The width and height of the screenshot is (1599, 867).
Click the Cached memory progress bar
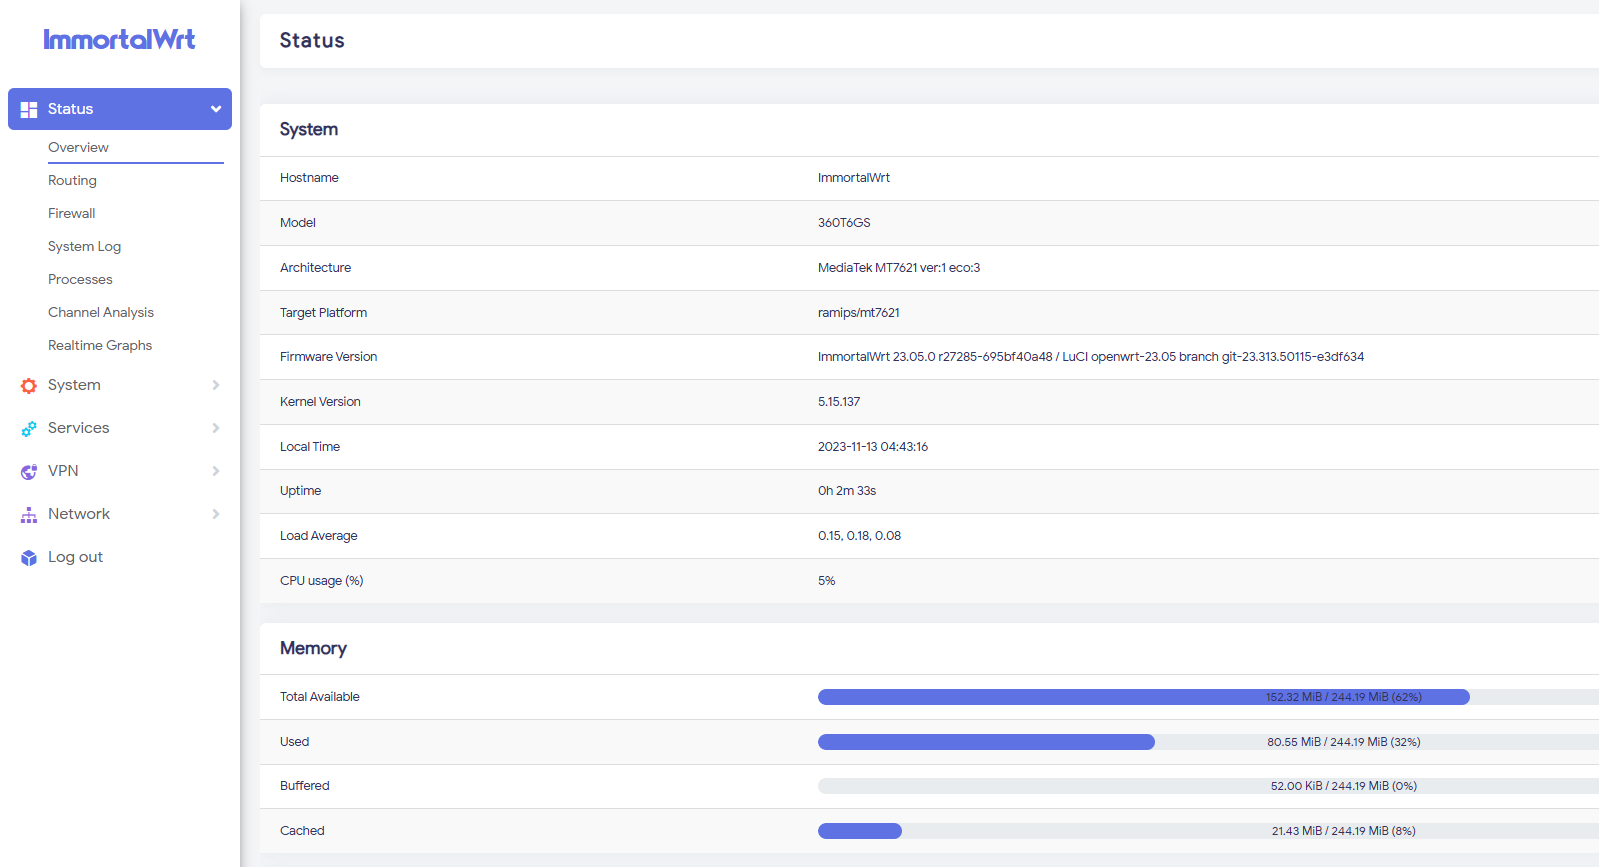click(1208, 831)
